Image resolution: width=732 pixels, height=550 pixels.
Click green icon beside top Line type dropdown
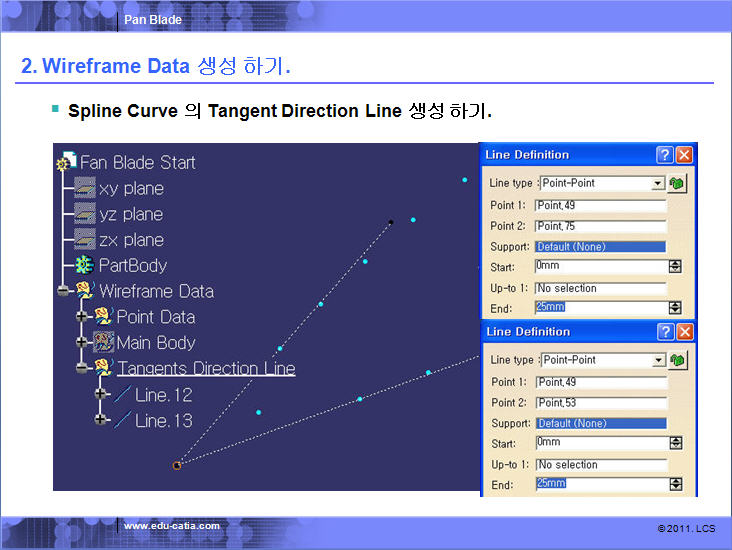678,183
